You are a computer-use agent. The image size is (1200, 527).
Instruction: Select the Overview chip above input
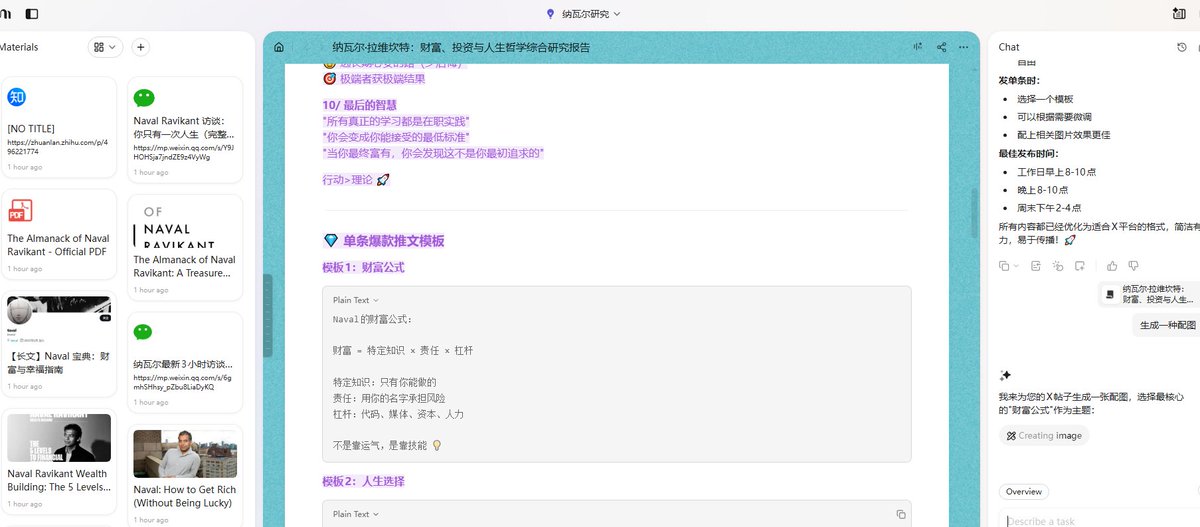pos(1024,492)
